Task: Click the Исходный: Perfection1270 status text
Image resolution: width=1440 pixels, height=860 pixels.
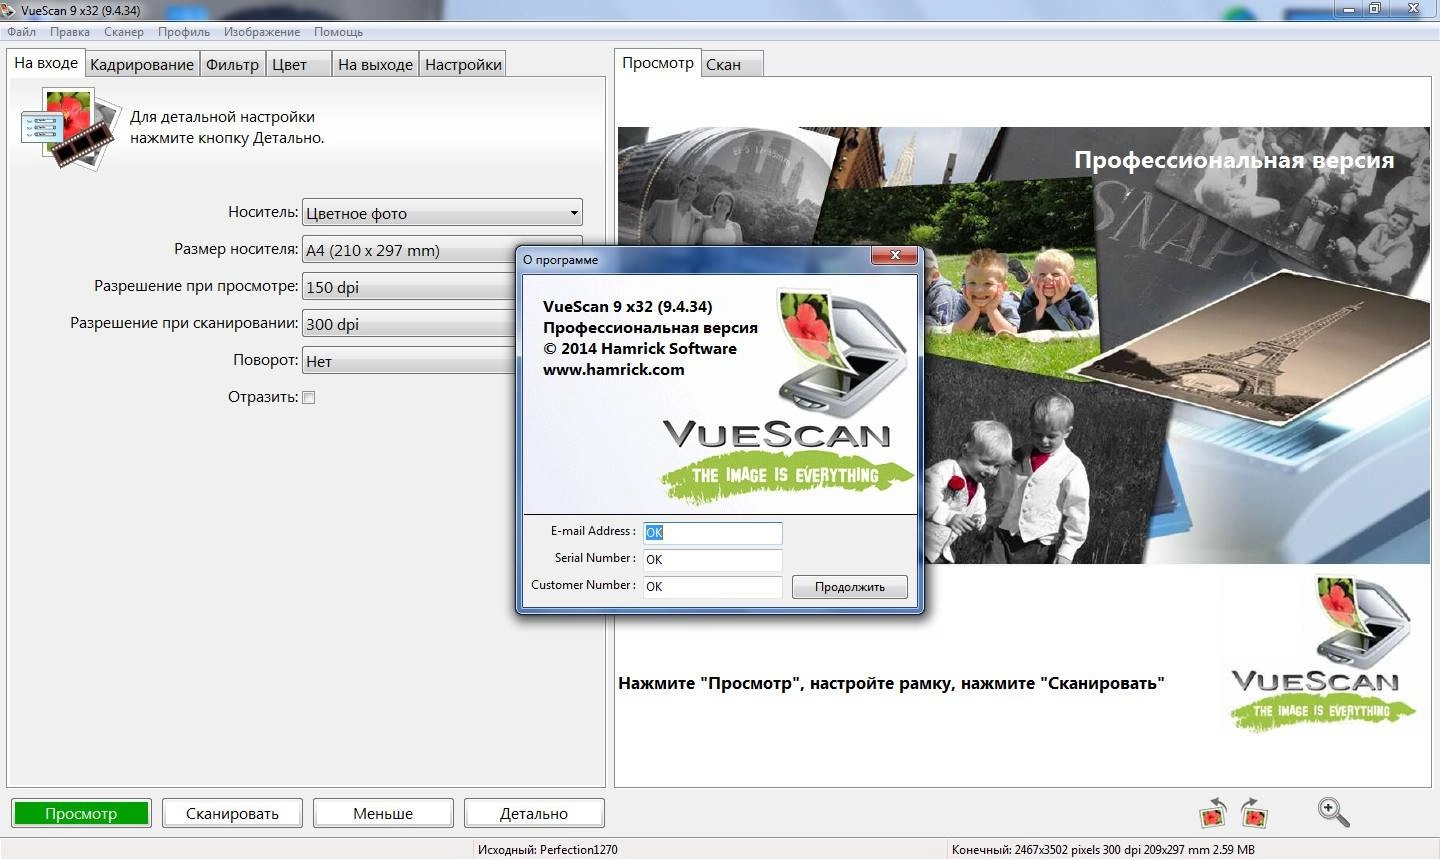Action: coord(548,850)
